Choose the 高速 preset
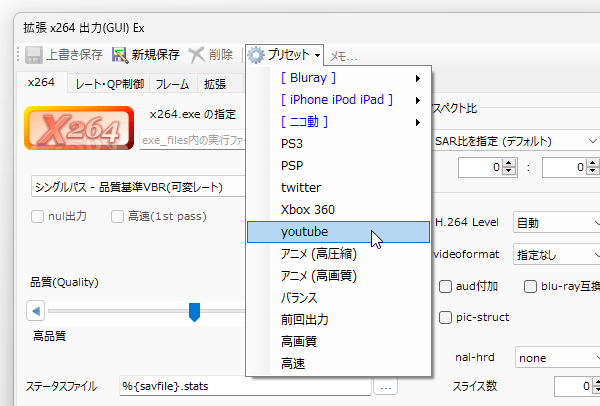 coord(339,364)
